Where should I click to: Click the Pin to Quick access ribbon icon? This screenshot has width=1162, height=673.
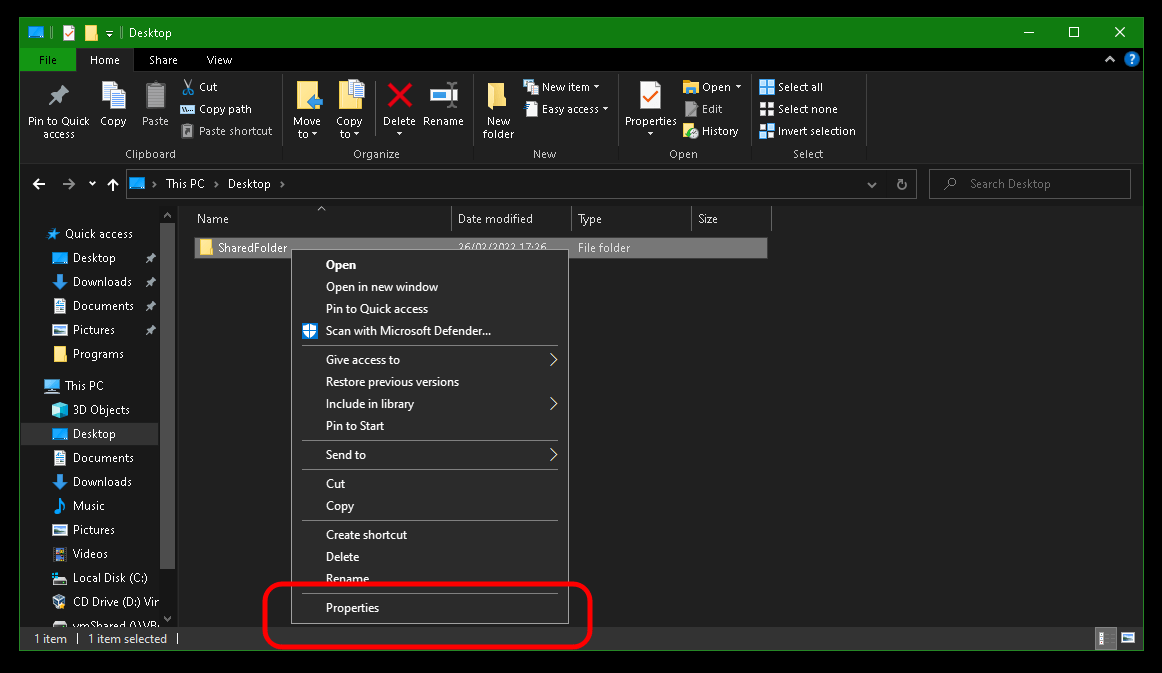click(59, 98)
